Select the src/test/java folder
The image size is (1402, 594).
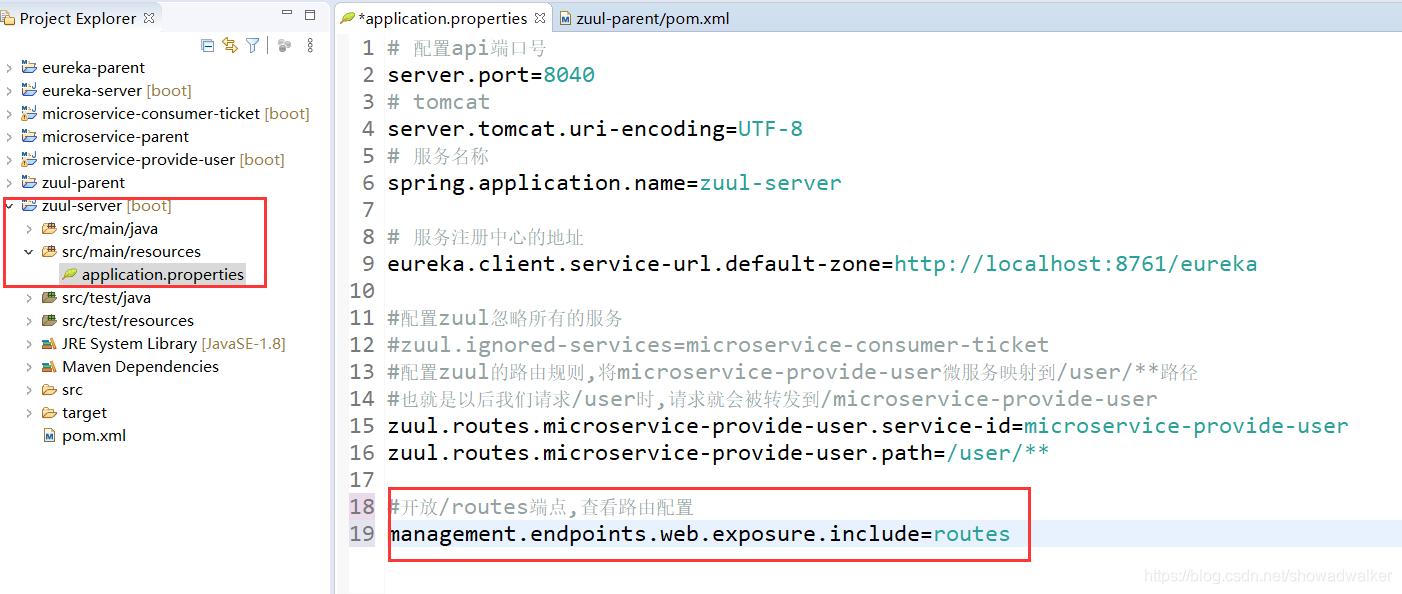click(106, 298)
